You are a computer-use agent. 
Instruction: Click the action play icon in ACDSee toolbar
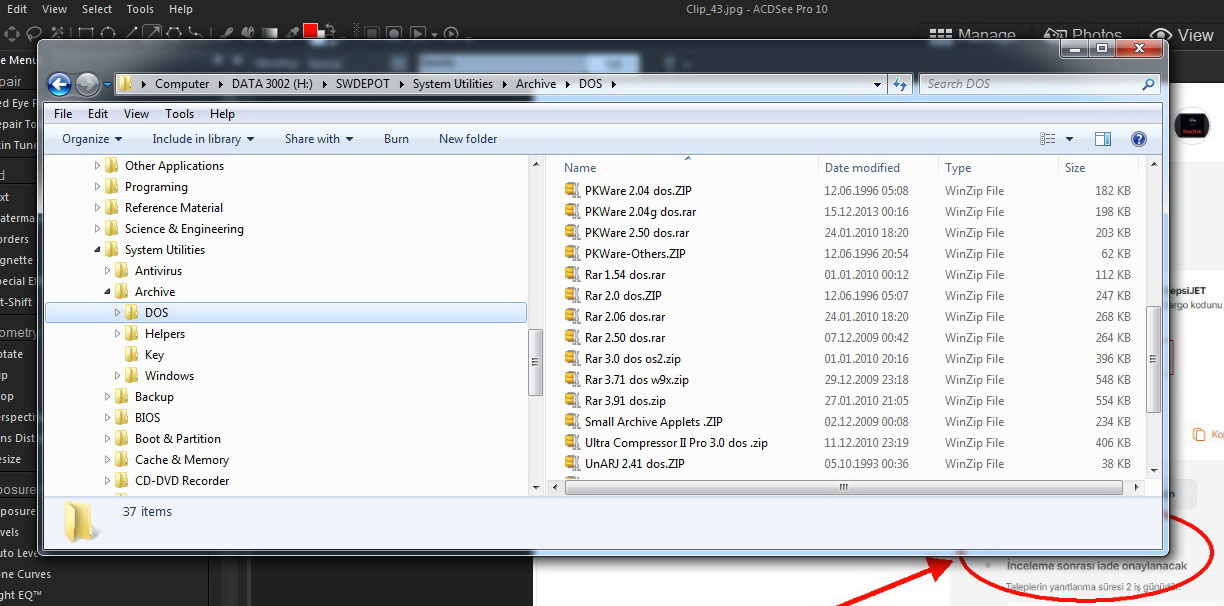(x=418, y=34)
